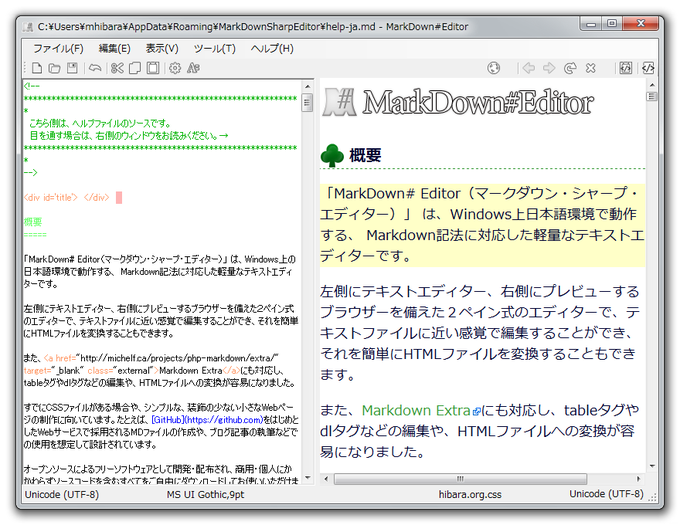
Task: Click the application icon in title bar
Action: coord(29,27)
